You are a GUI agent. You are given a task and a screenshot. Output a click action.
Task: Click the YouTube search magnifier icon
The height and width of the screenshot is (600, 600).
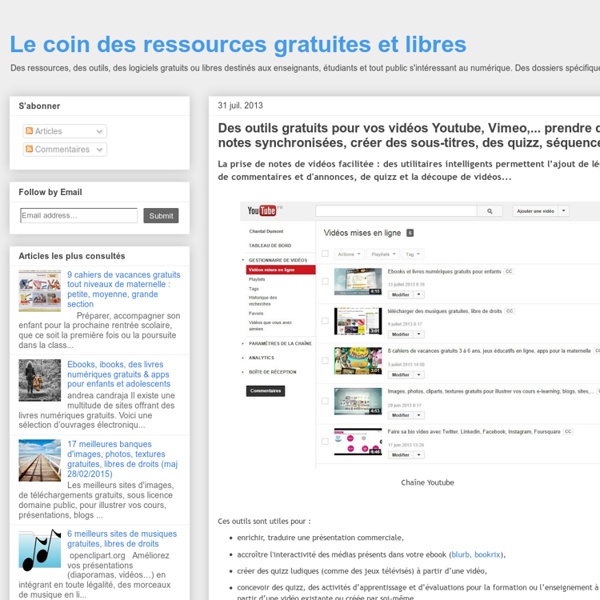[489, 211]
